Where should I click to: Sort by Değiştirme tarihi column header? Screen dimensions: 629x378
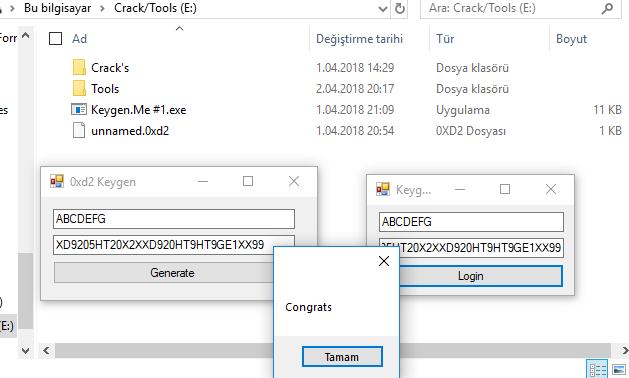coord(359,39)
